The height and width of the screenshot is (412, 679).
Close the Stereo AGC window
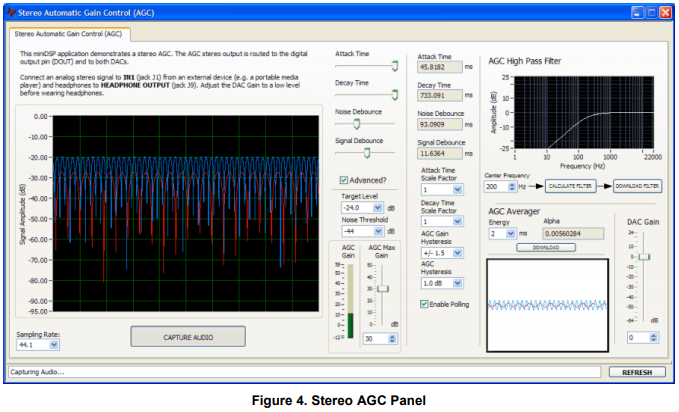click(665, 13)
